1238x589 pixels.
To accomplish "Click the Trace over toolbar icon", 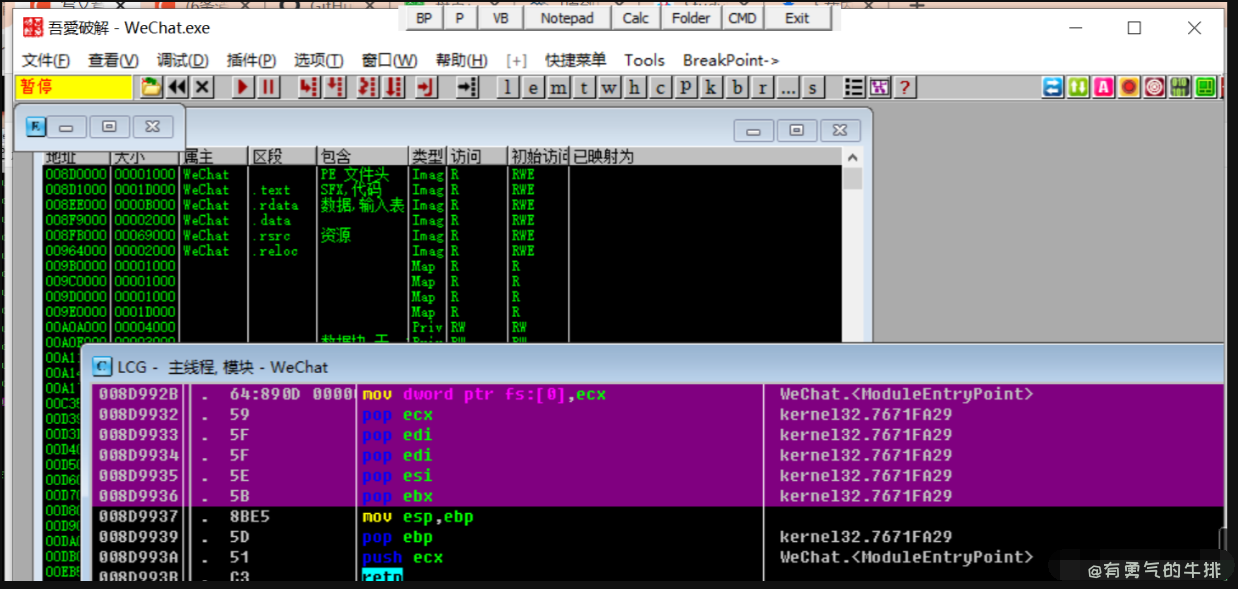I will [394, 87].
